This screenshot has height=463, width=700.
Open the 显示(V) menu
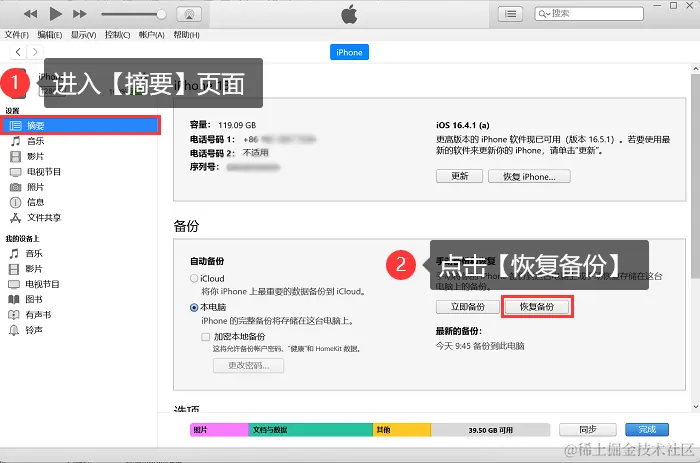pyautogui.click(x=83, y=35)
